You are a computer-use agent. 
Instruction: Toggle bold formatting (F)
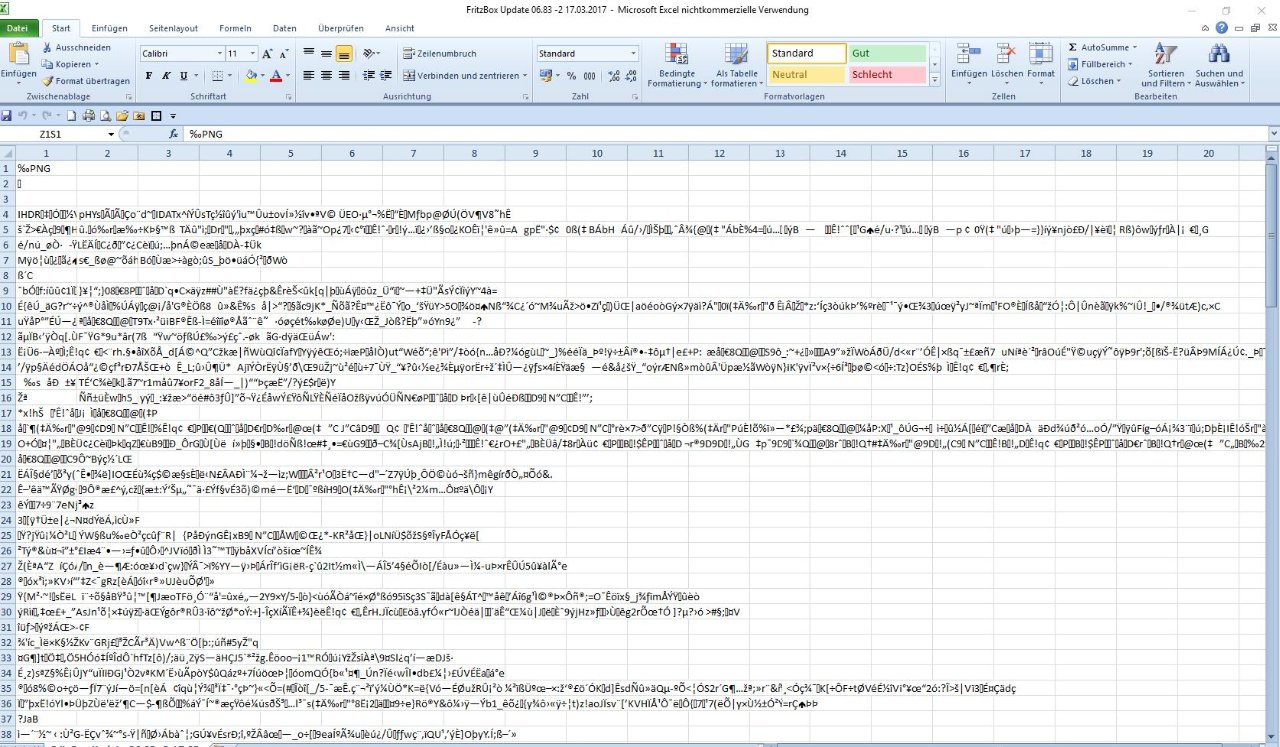pos(149,75)
